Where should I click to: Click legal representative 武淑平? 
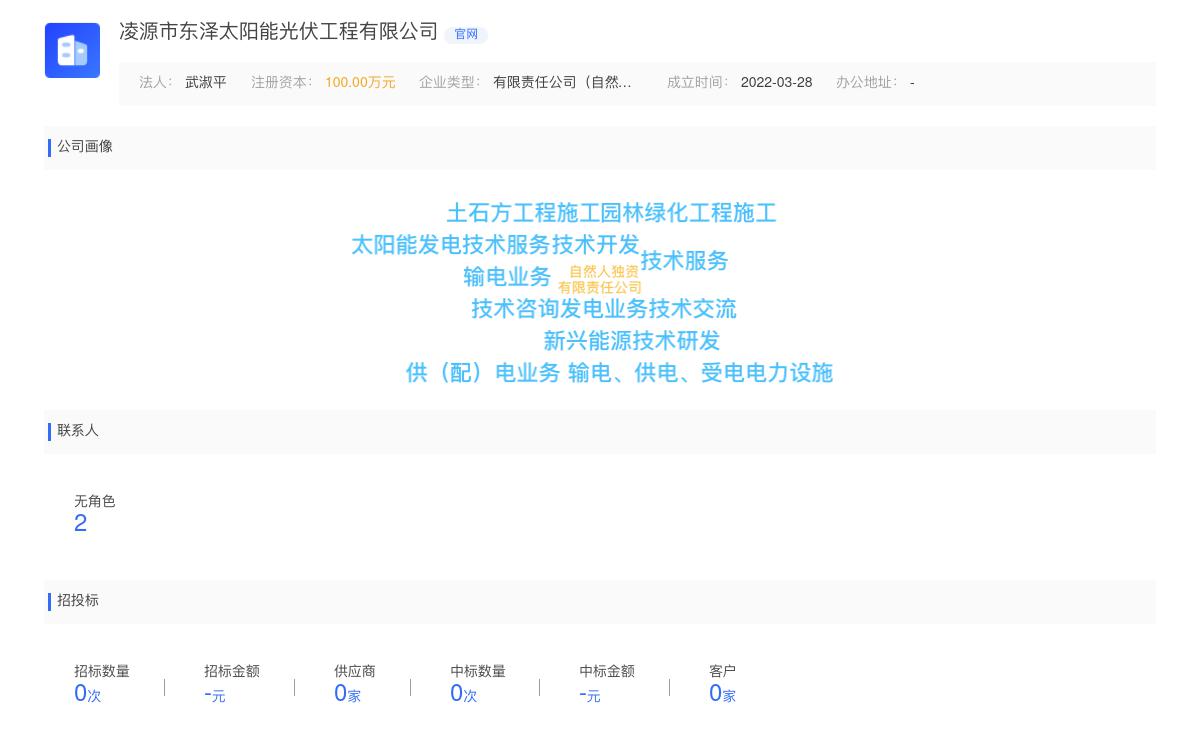coord(206,83)
